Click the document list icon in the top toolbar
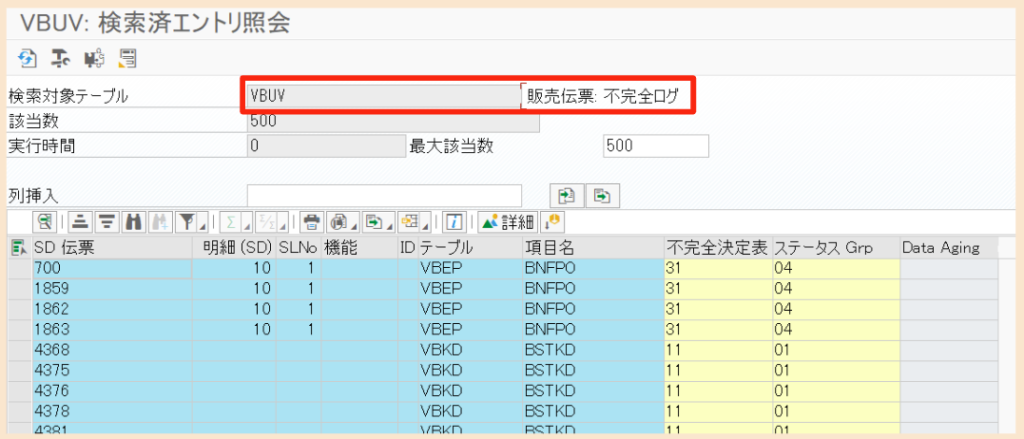The height and width of the screenshot is (439, 1024). tap(127, 59)
